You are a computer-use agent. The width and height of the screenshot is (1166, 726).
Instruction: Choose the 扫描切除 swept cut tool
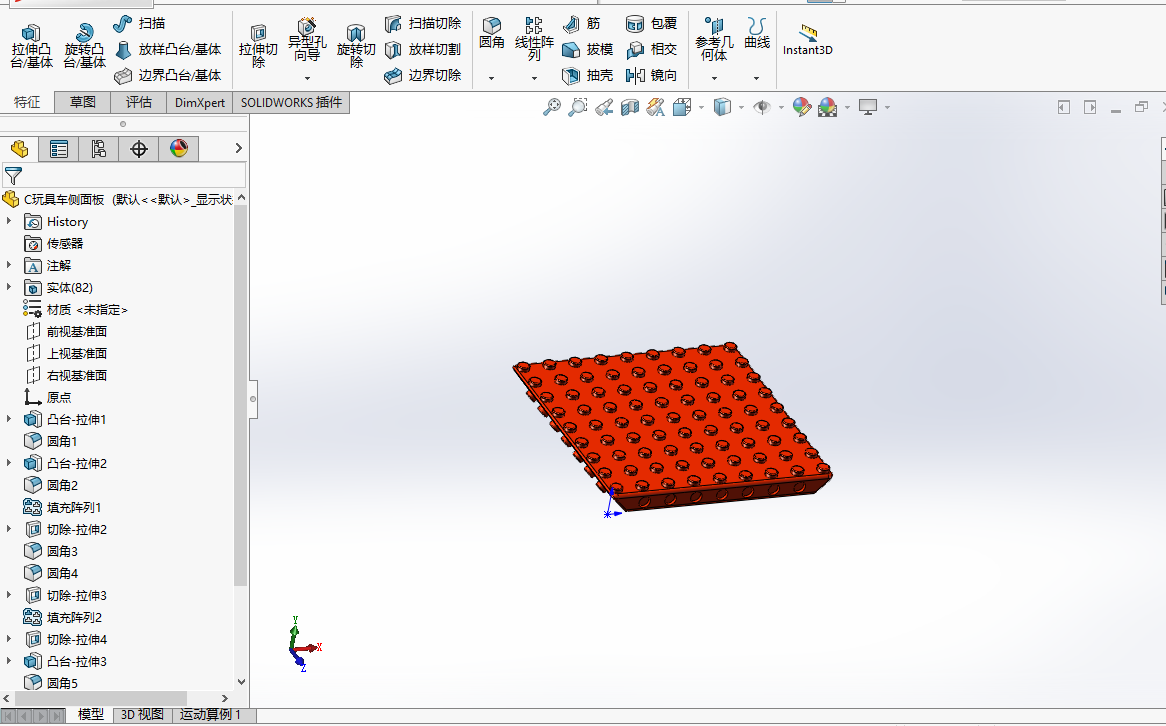423,24
